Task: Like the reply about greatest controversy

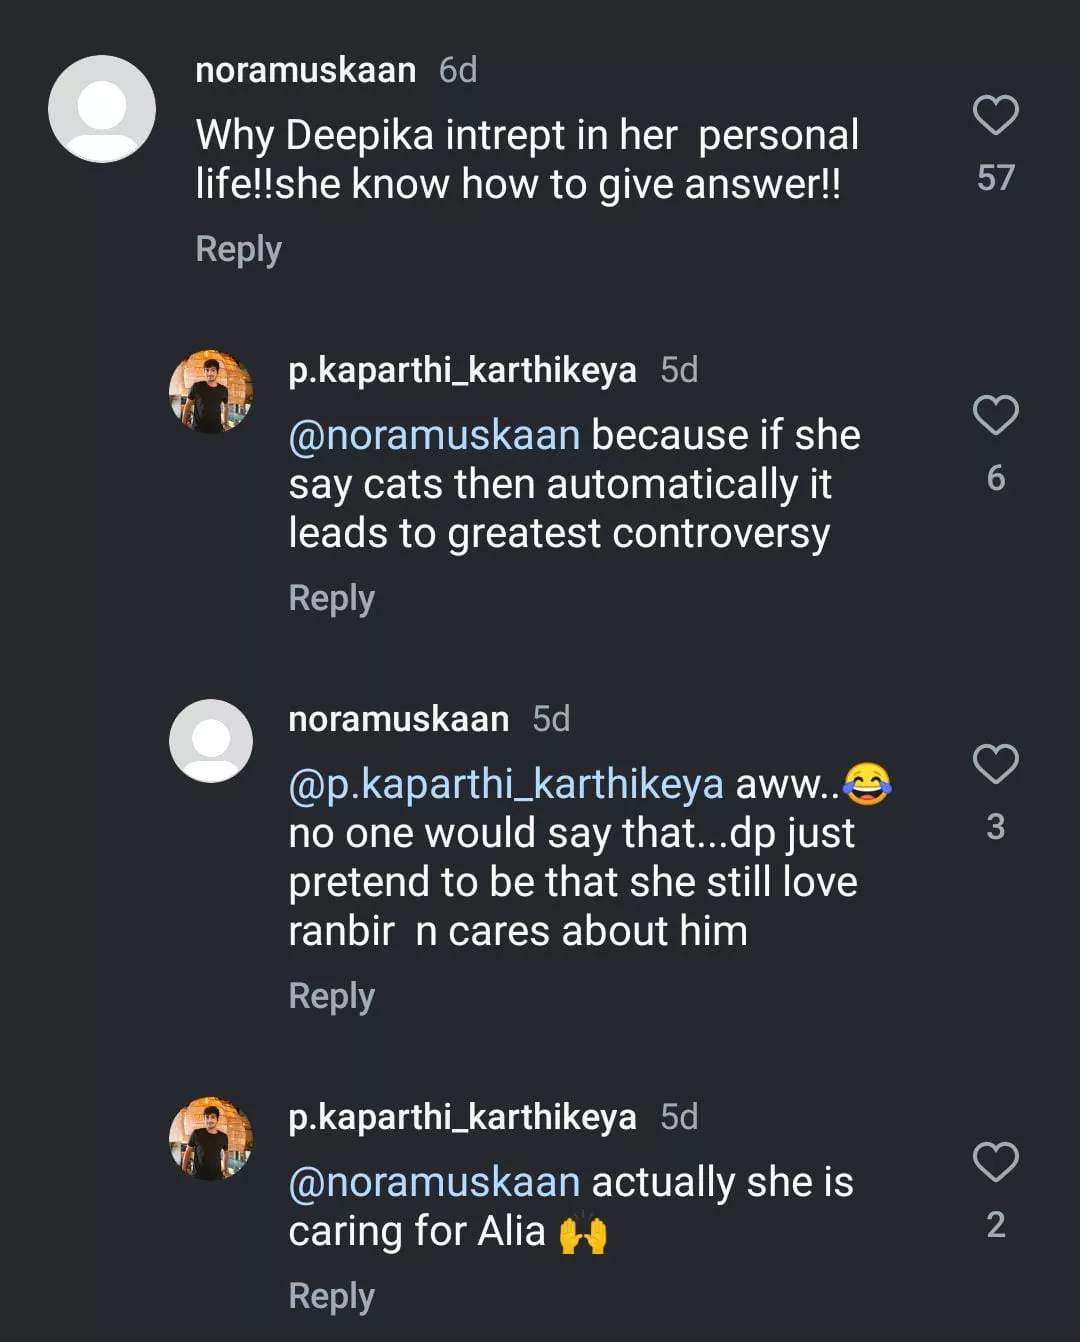Action: coord(995,415)
